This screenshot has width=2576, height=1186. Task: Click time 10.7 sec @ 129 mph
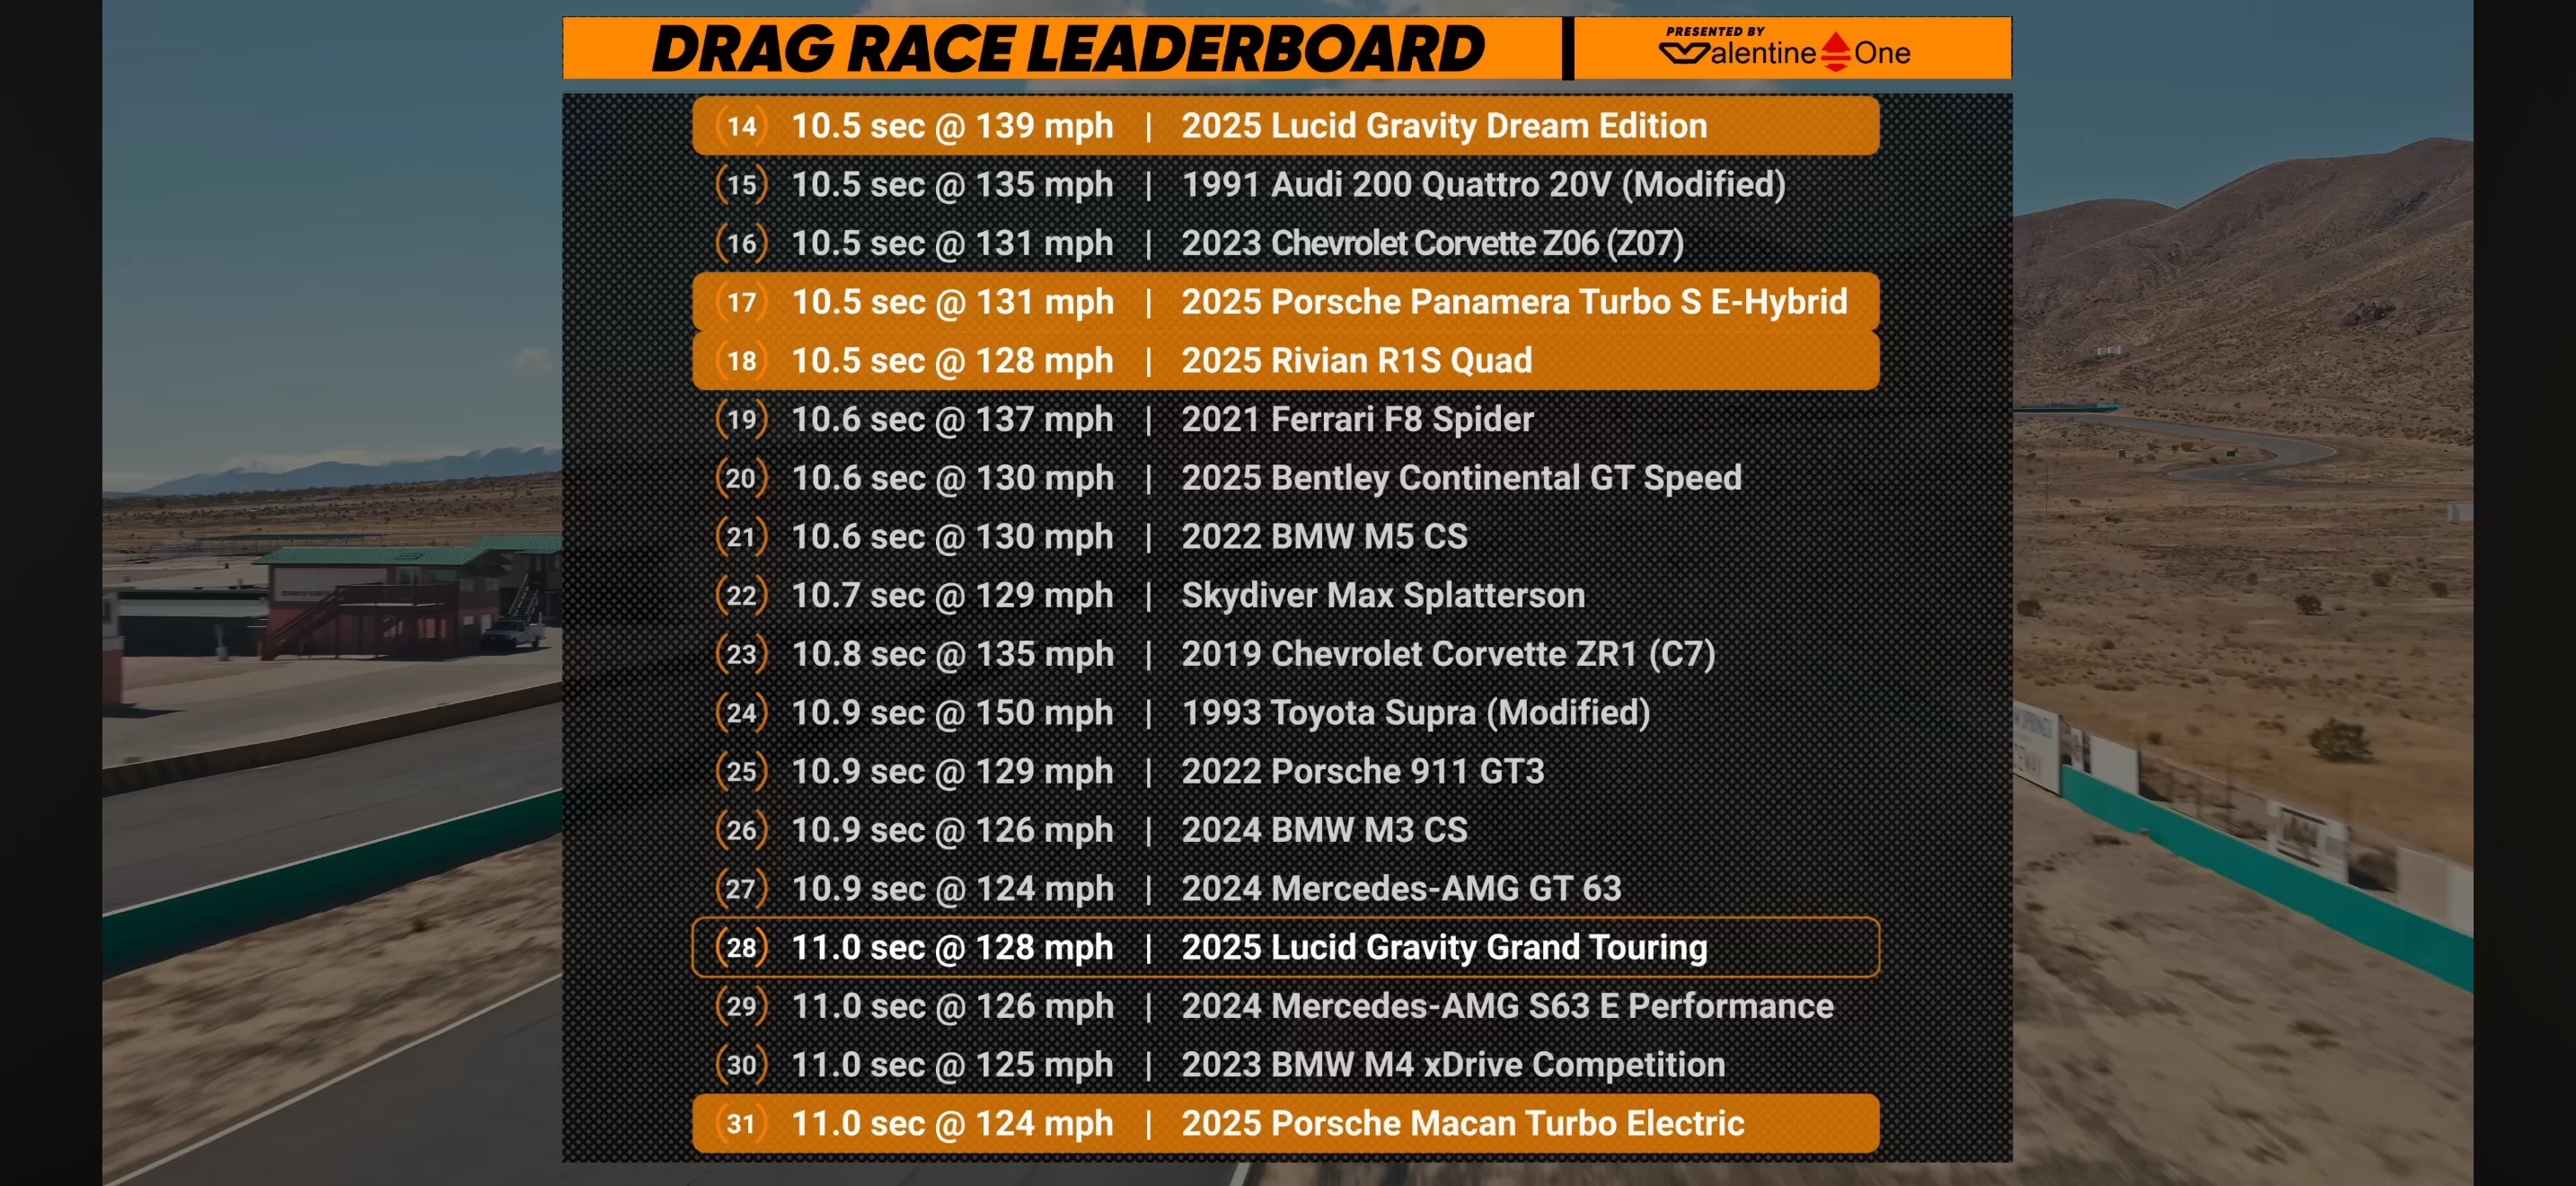(x=952, y=595)
